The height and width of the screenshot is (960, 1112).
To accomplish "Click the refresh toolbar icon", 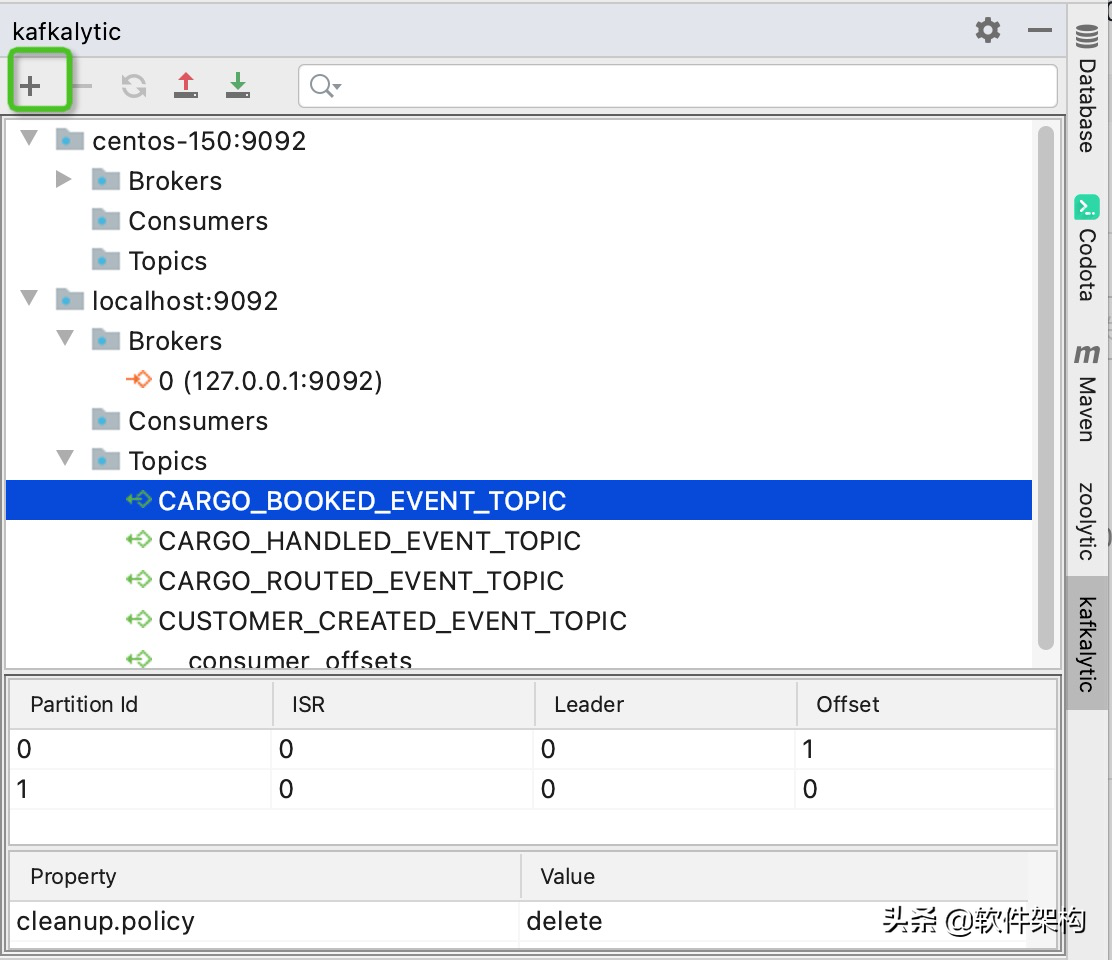I will point(134,86).
